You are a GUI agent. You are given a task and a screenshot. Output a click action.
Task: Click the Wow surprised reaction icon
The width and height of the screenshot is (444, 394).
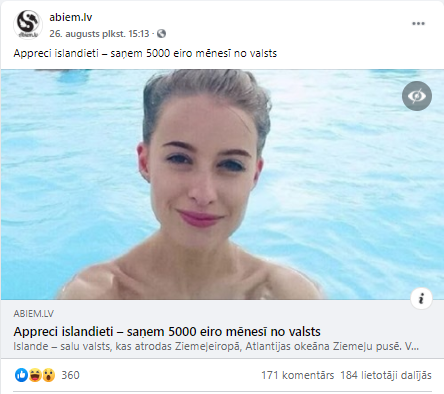point(49,375)
